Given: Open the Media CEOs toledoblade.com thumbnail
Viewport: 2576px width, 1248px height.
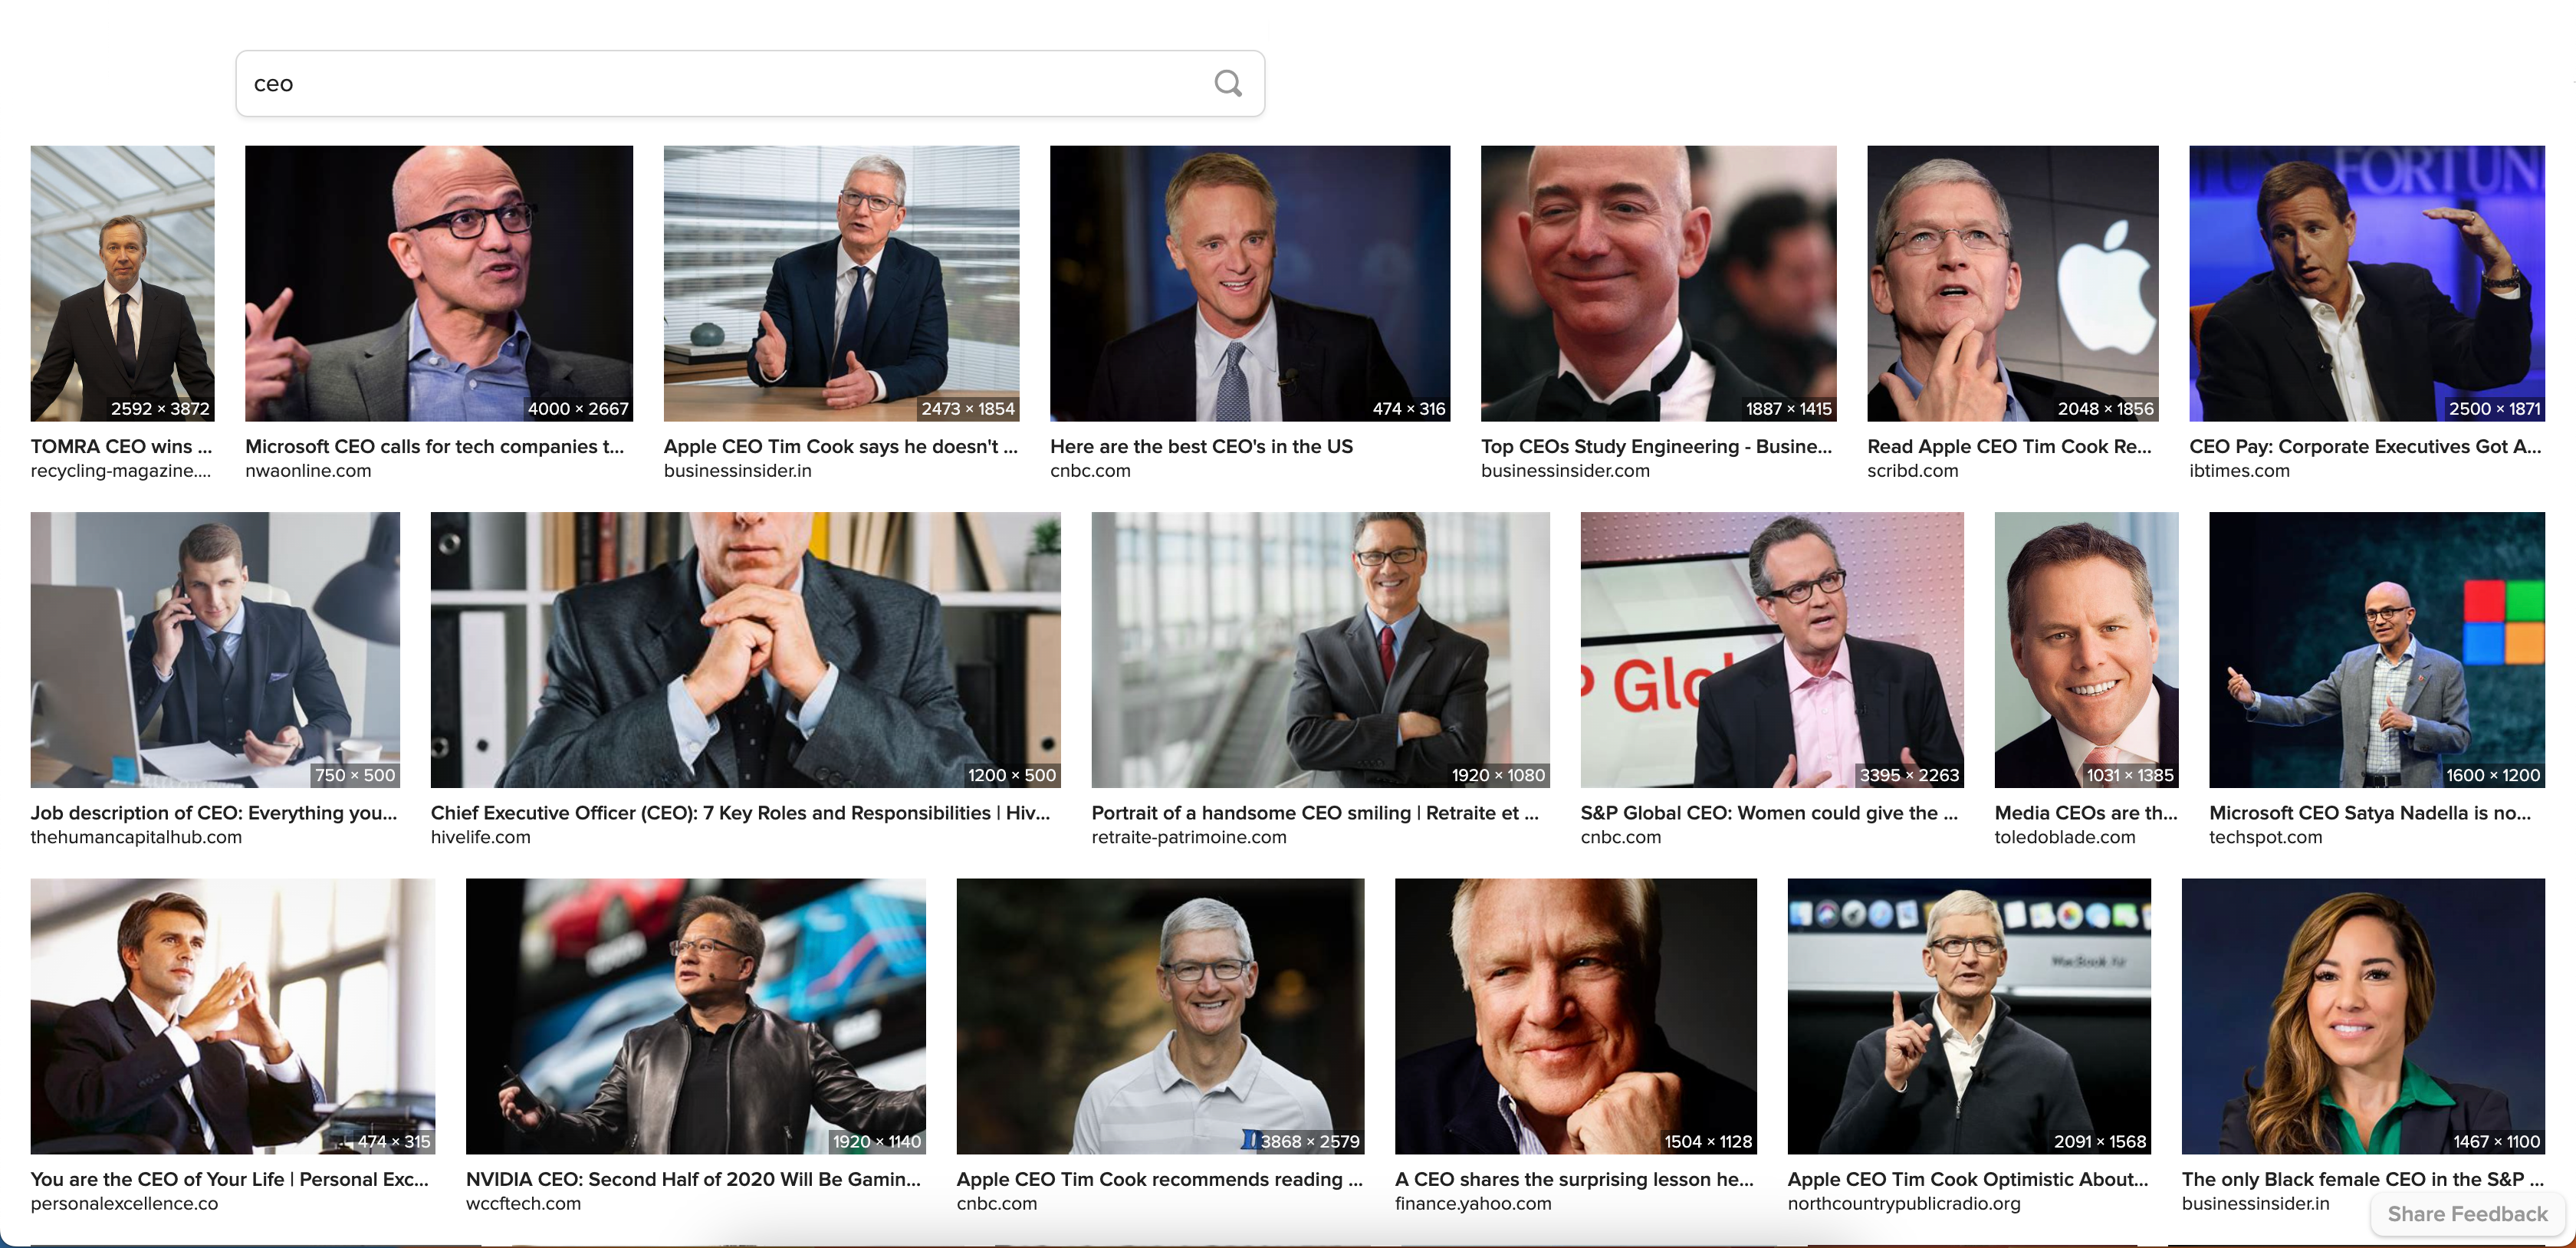Looking at the screenshot, I should (2086, 650).
